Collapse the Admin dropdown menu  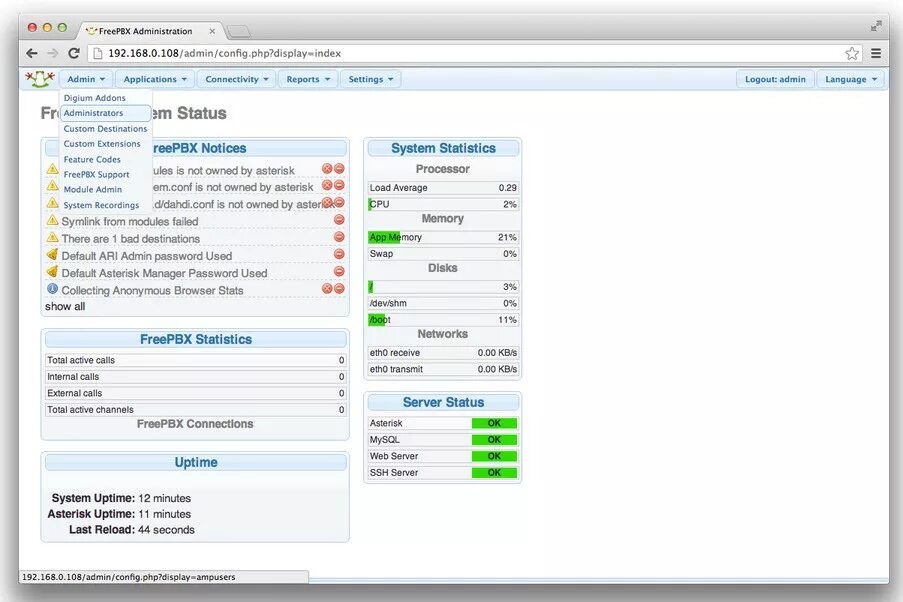(x=86, y=79)
